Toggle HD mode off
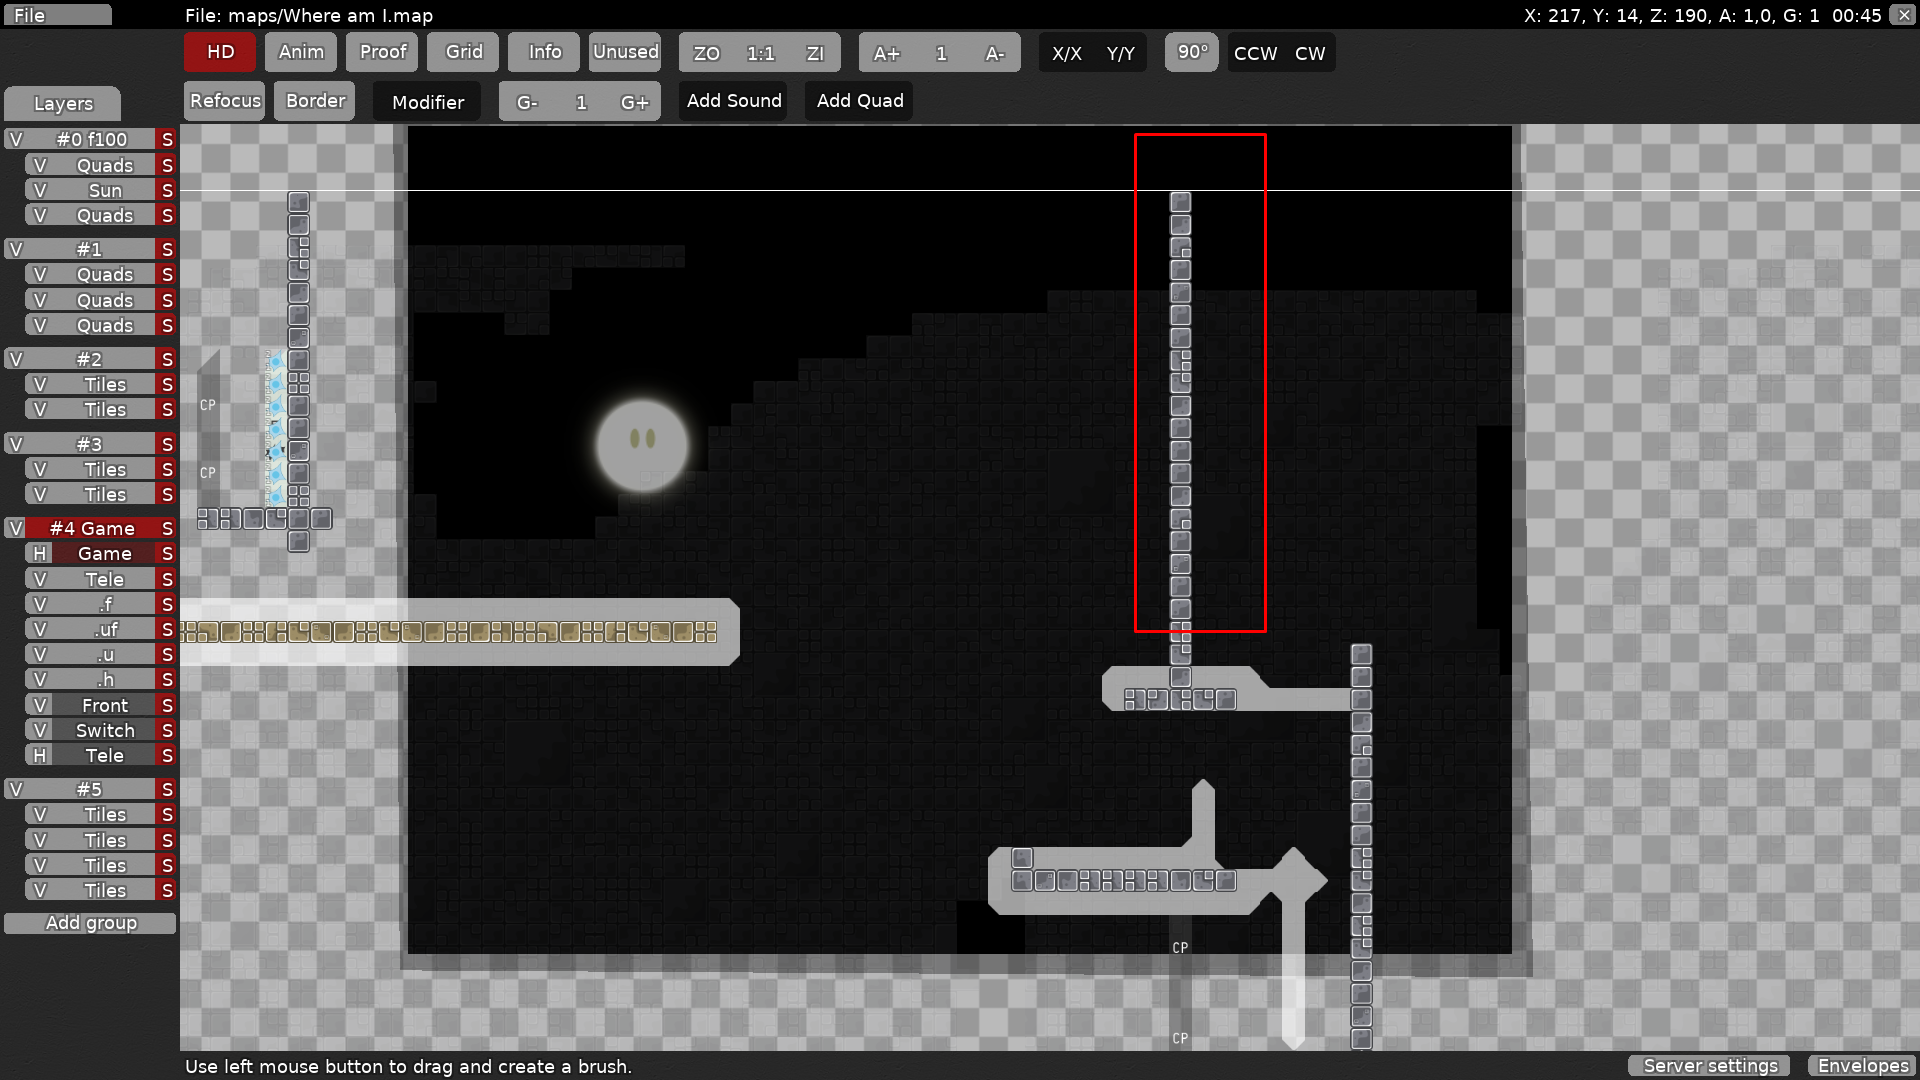 point(219,52)
